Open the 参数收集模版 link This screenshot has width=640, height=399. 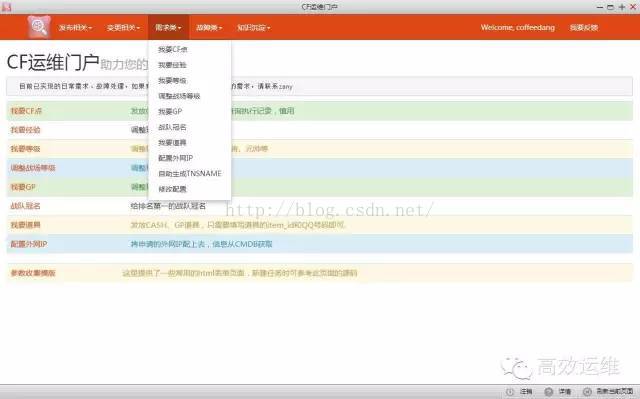point(33,273)
